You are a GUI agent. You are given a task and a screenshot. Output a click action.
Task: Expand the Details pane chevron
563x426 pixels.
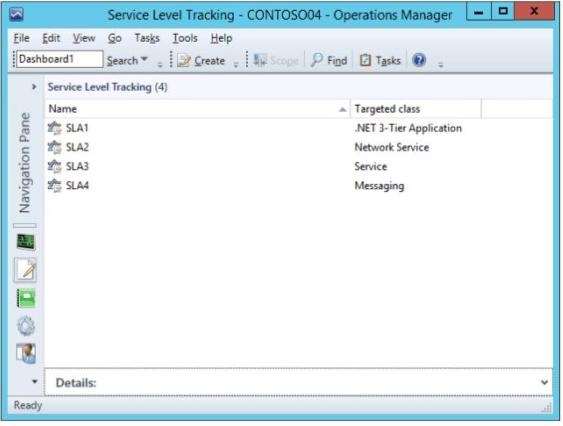click(544, 382)
